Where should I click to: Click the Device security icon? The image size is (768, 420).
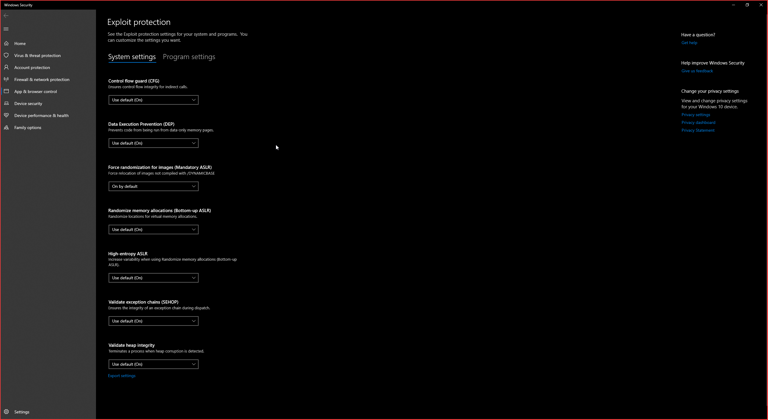click(x=6, y=104)
